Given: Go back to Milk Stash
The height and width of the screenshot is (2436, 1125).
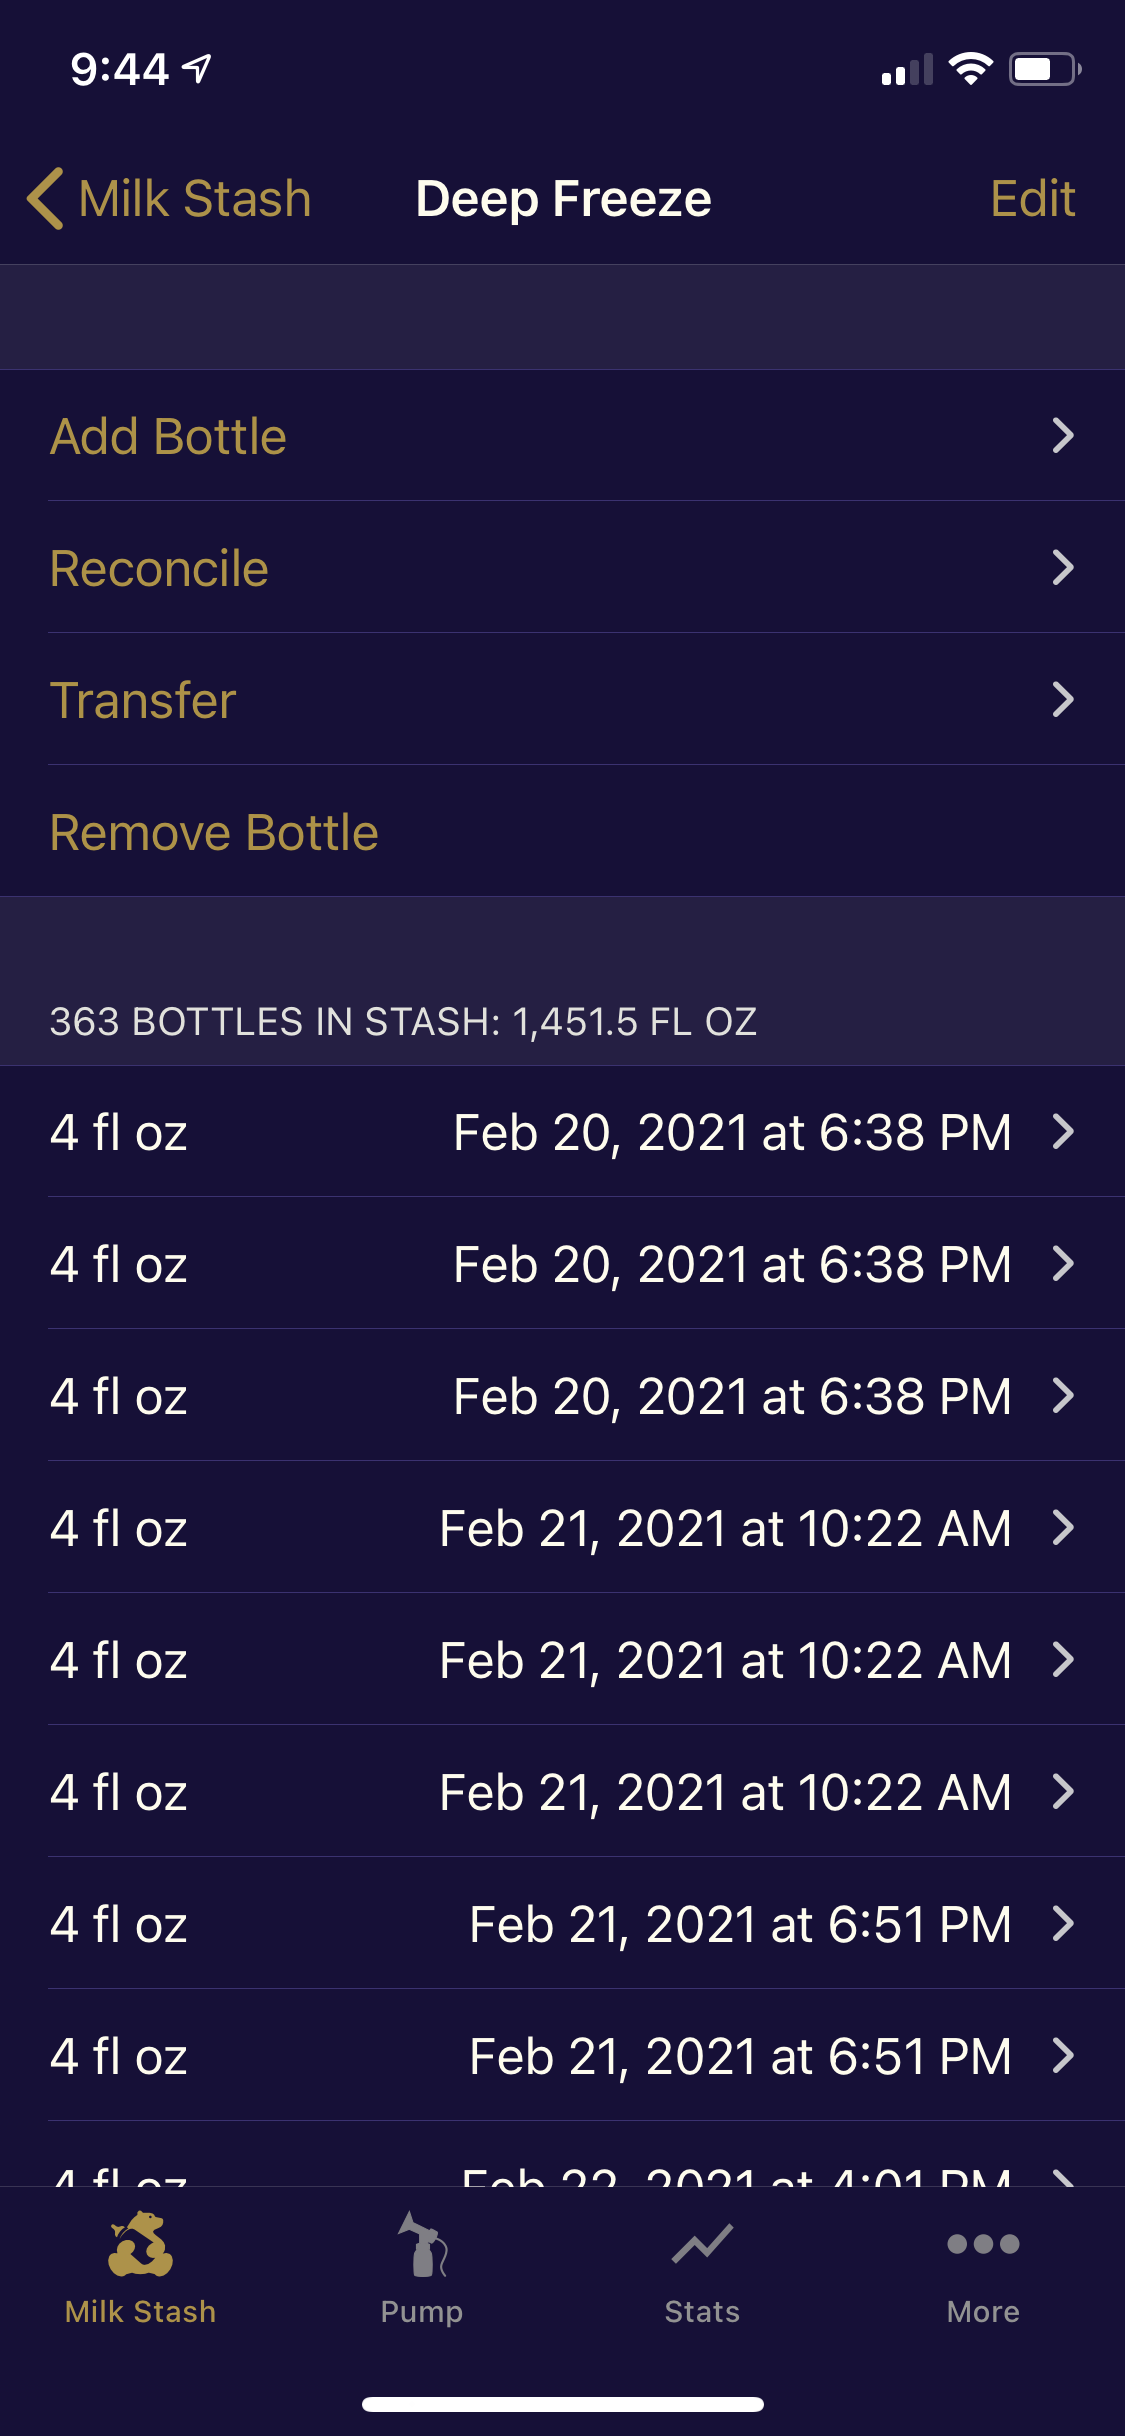Looking at the screenshot, I should [194, 198].
